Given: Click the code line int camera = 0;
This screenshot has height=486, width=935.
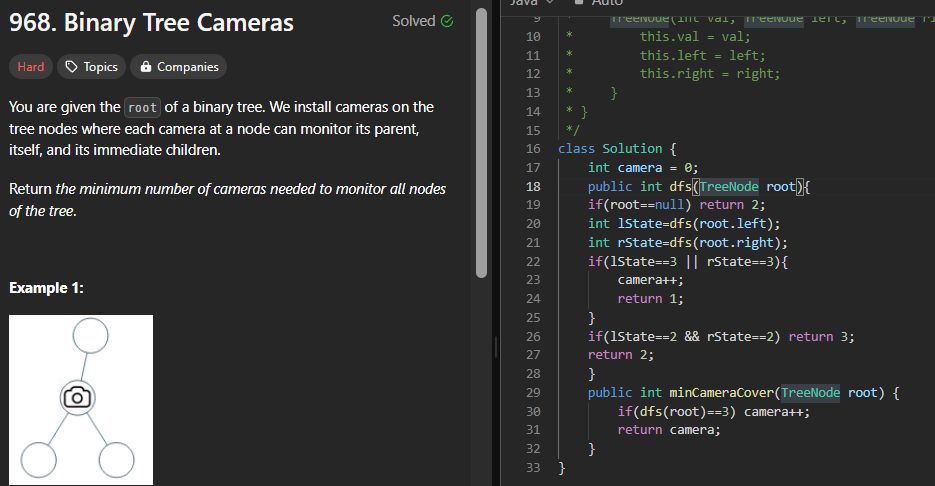Looking at the screenshot, I should pos(643,168).
